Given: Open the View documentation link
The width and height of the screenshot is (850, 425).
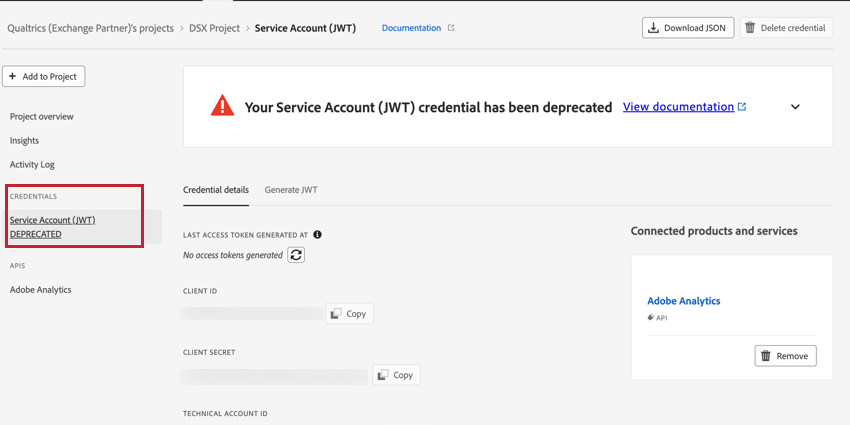Looking at the screenshot, I should pyautogui.click(x=678, y=107).
